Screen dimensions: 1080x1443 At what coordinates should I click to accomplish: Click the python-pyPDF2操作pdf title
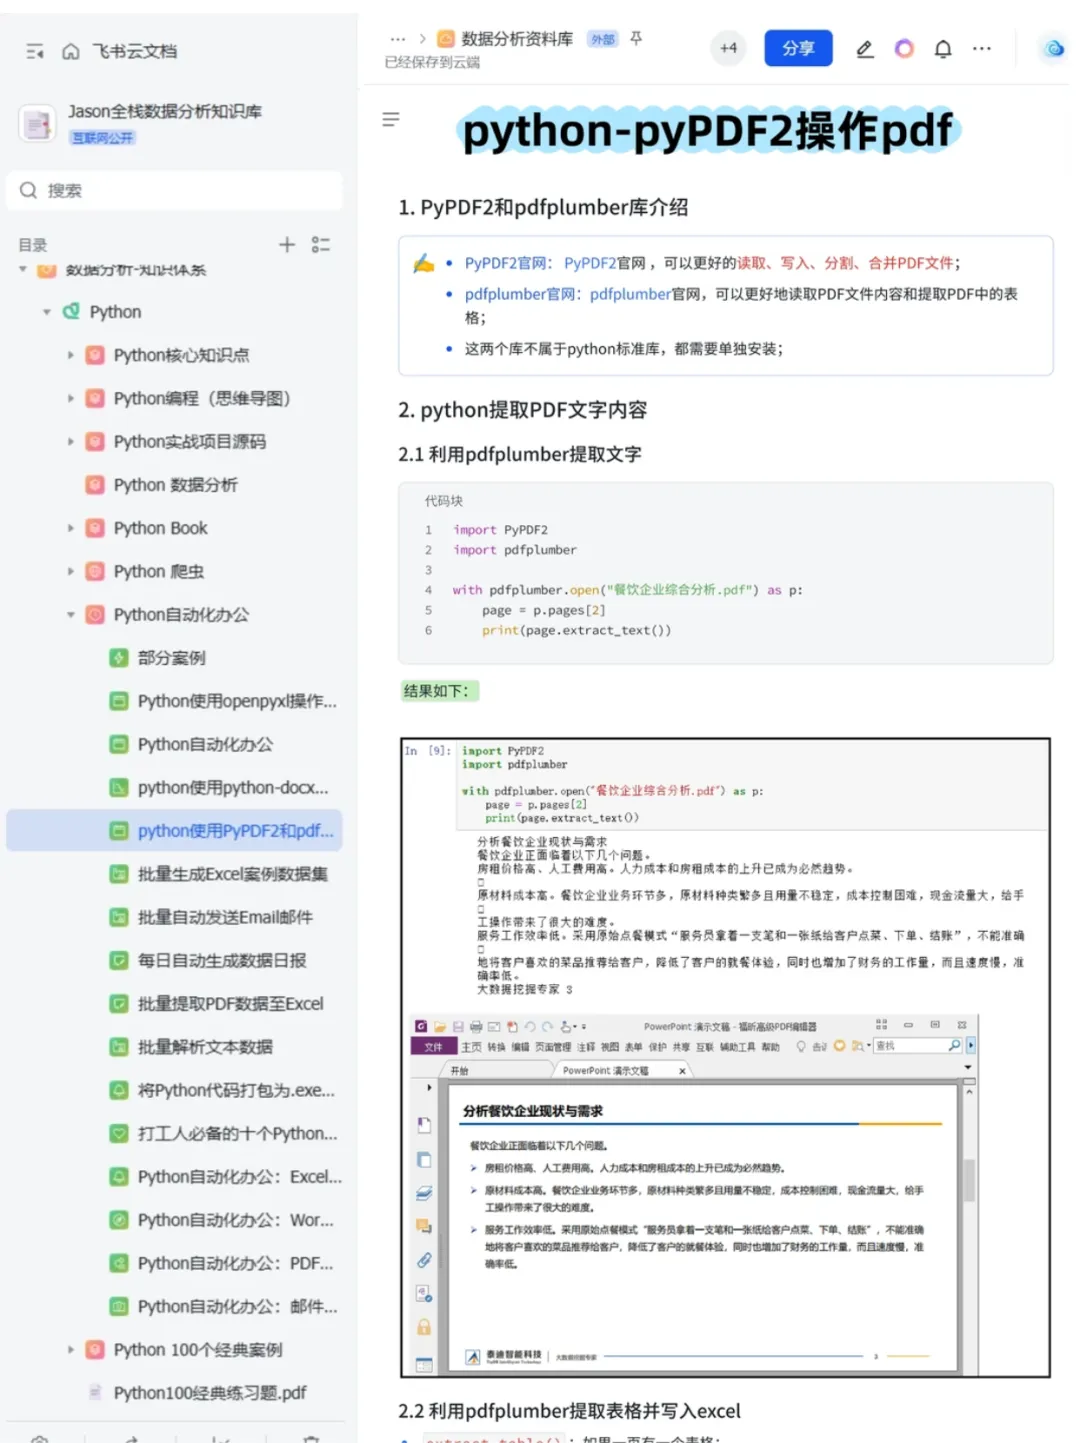pos(708,130)
